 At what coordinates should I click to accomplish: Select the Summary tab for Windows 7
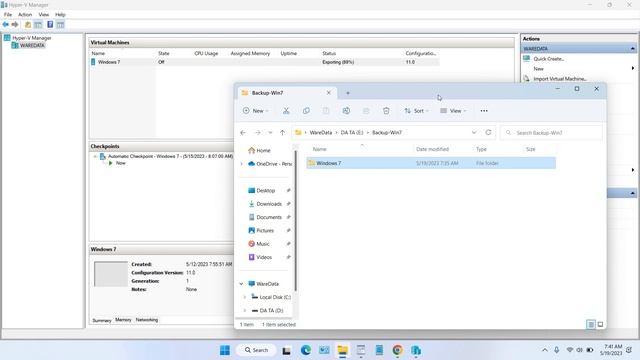coord(102,320)
